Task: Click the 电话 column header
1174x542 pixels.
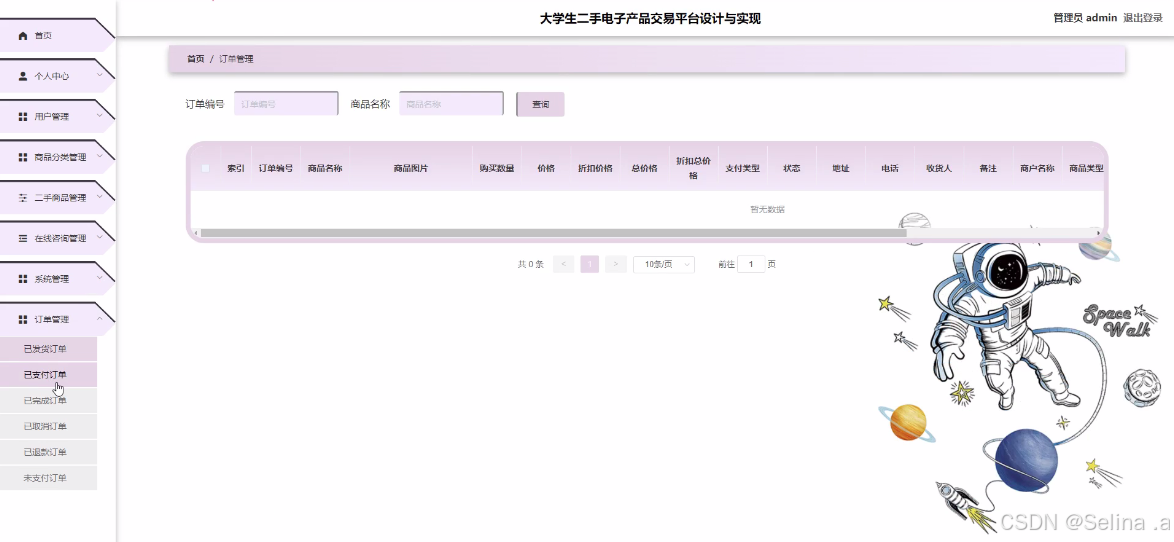Action: click(x=890, y=168)
